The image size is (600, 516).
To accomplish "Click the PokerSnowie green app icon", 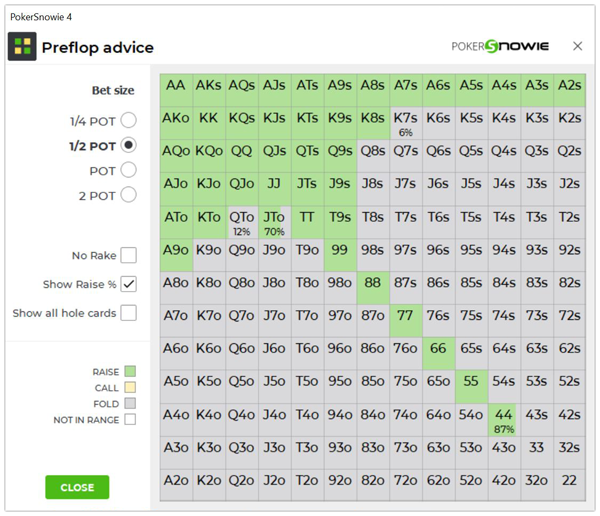I will (x=22, y=47).
